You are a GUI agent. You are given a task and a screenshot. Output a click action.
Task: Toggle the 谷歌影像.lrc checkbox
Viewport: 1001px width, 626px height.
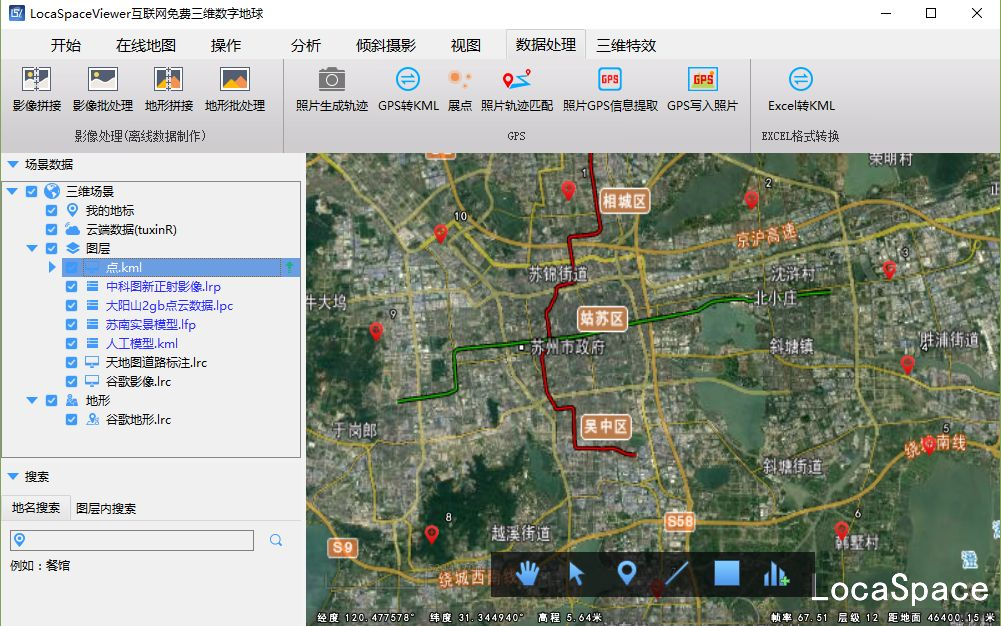pos(72,382)
